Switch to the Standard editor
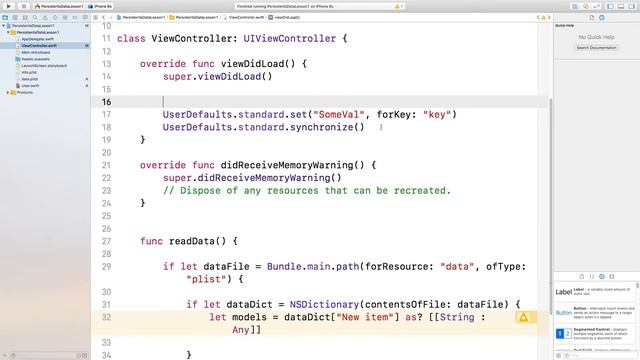This screenshot has height=360, width=640. pos(575,6)
